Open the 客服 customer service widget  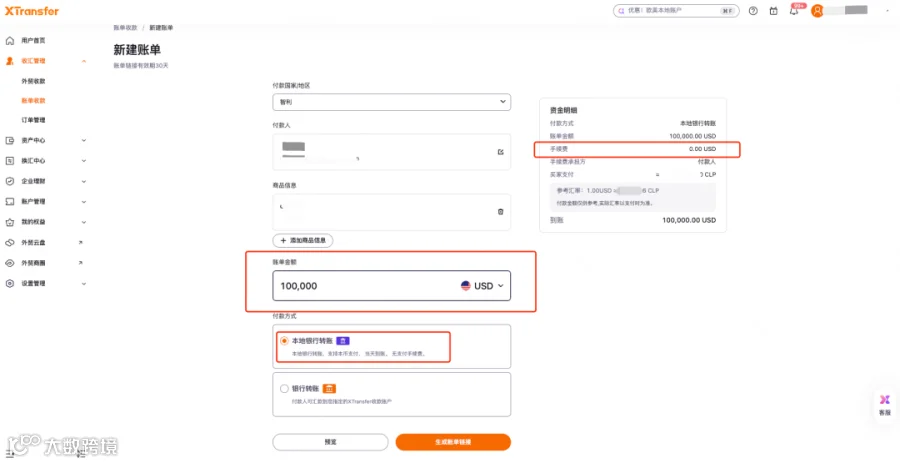(885, 405)
